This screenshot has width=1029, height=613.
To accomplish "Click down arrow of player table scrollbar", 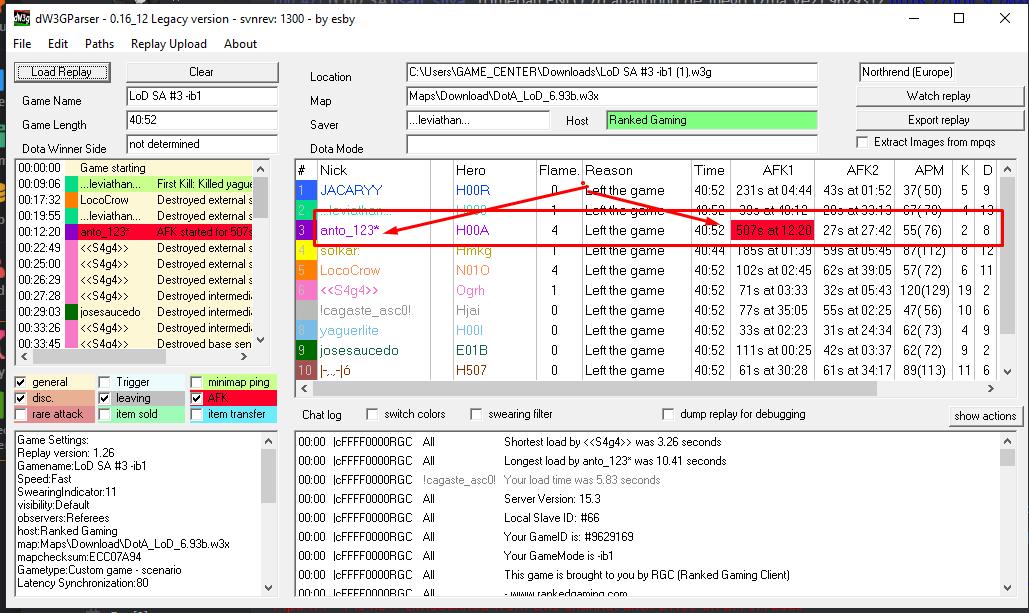I will 1008,371.
